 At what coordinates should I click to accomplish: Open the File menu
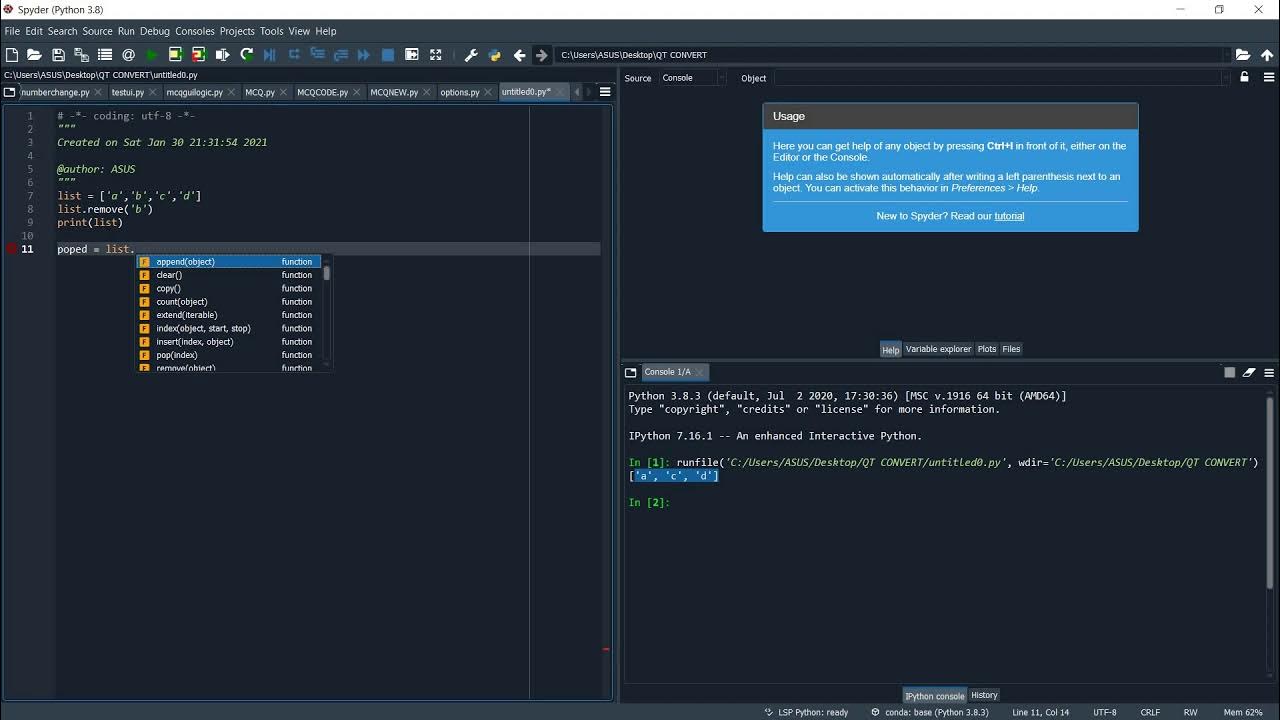pyautogui.click(x=12, y=31)
